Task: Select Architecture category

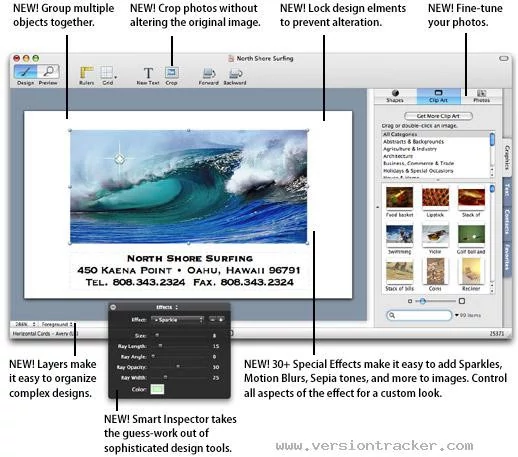Action: coord(435,156)
